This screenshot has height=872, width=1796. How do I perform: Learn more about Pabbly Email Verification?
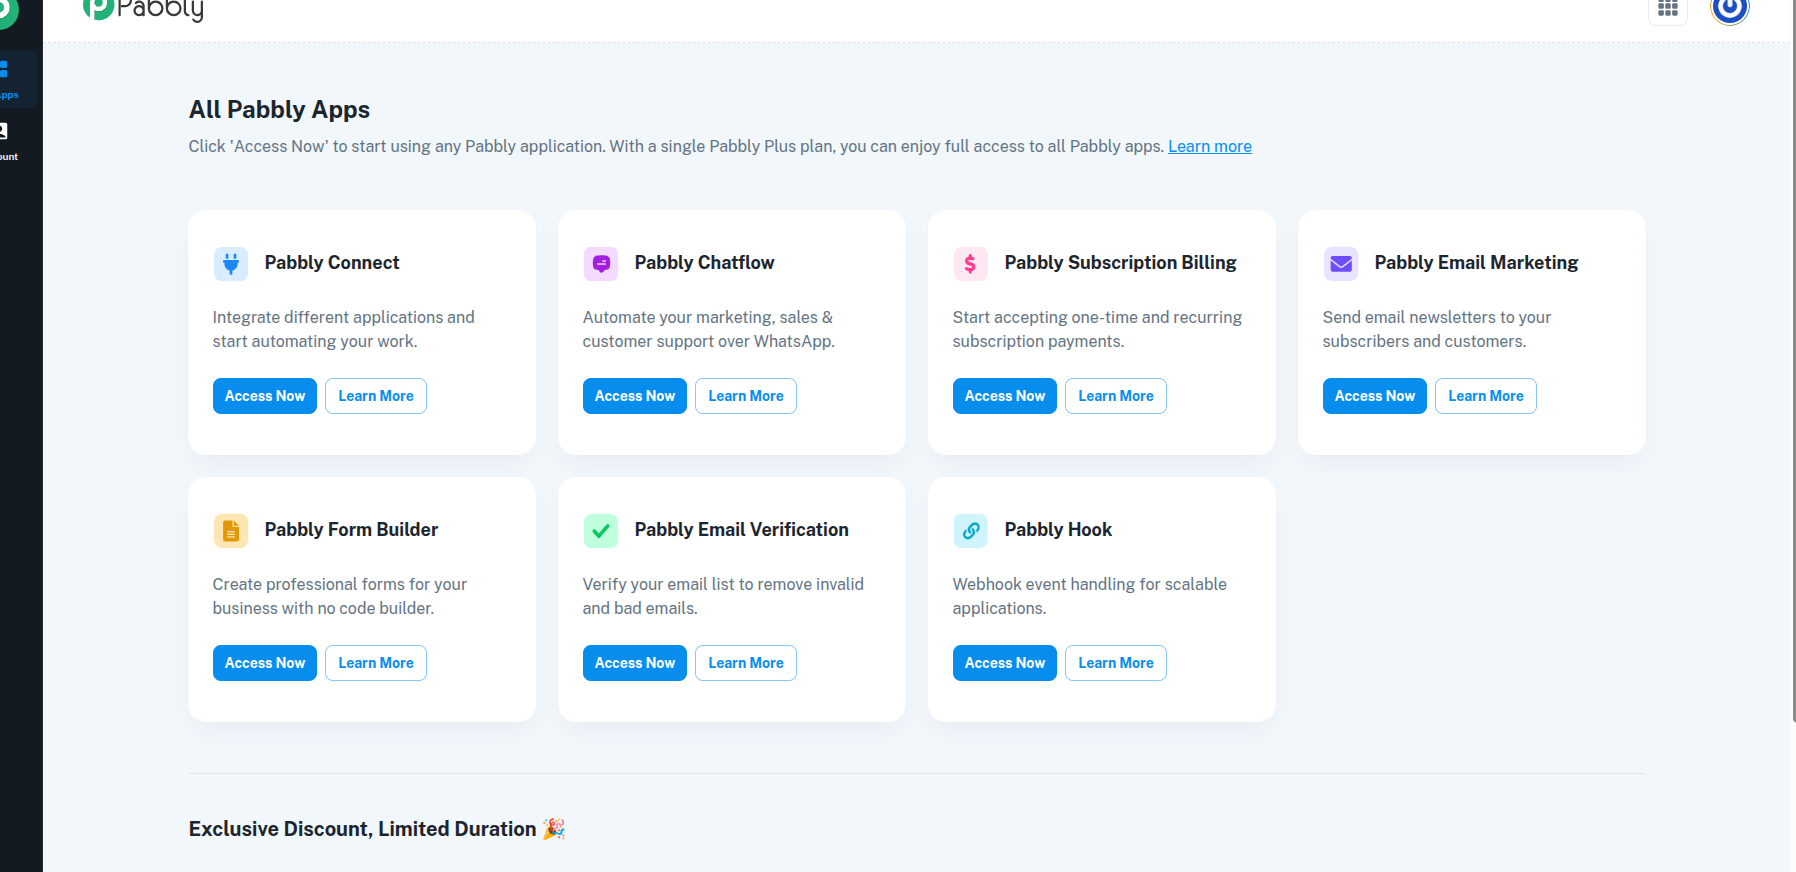tap(746, 663)
